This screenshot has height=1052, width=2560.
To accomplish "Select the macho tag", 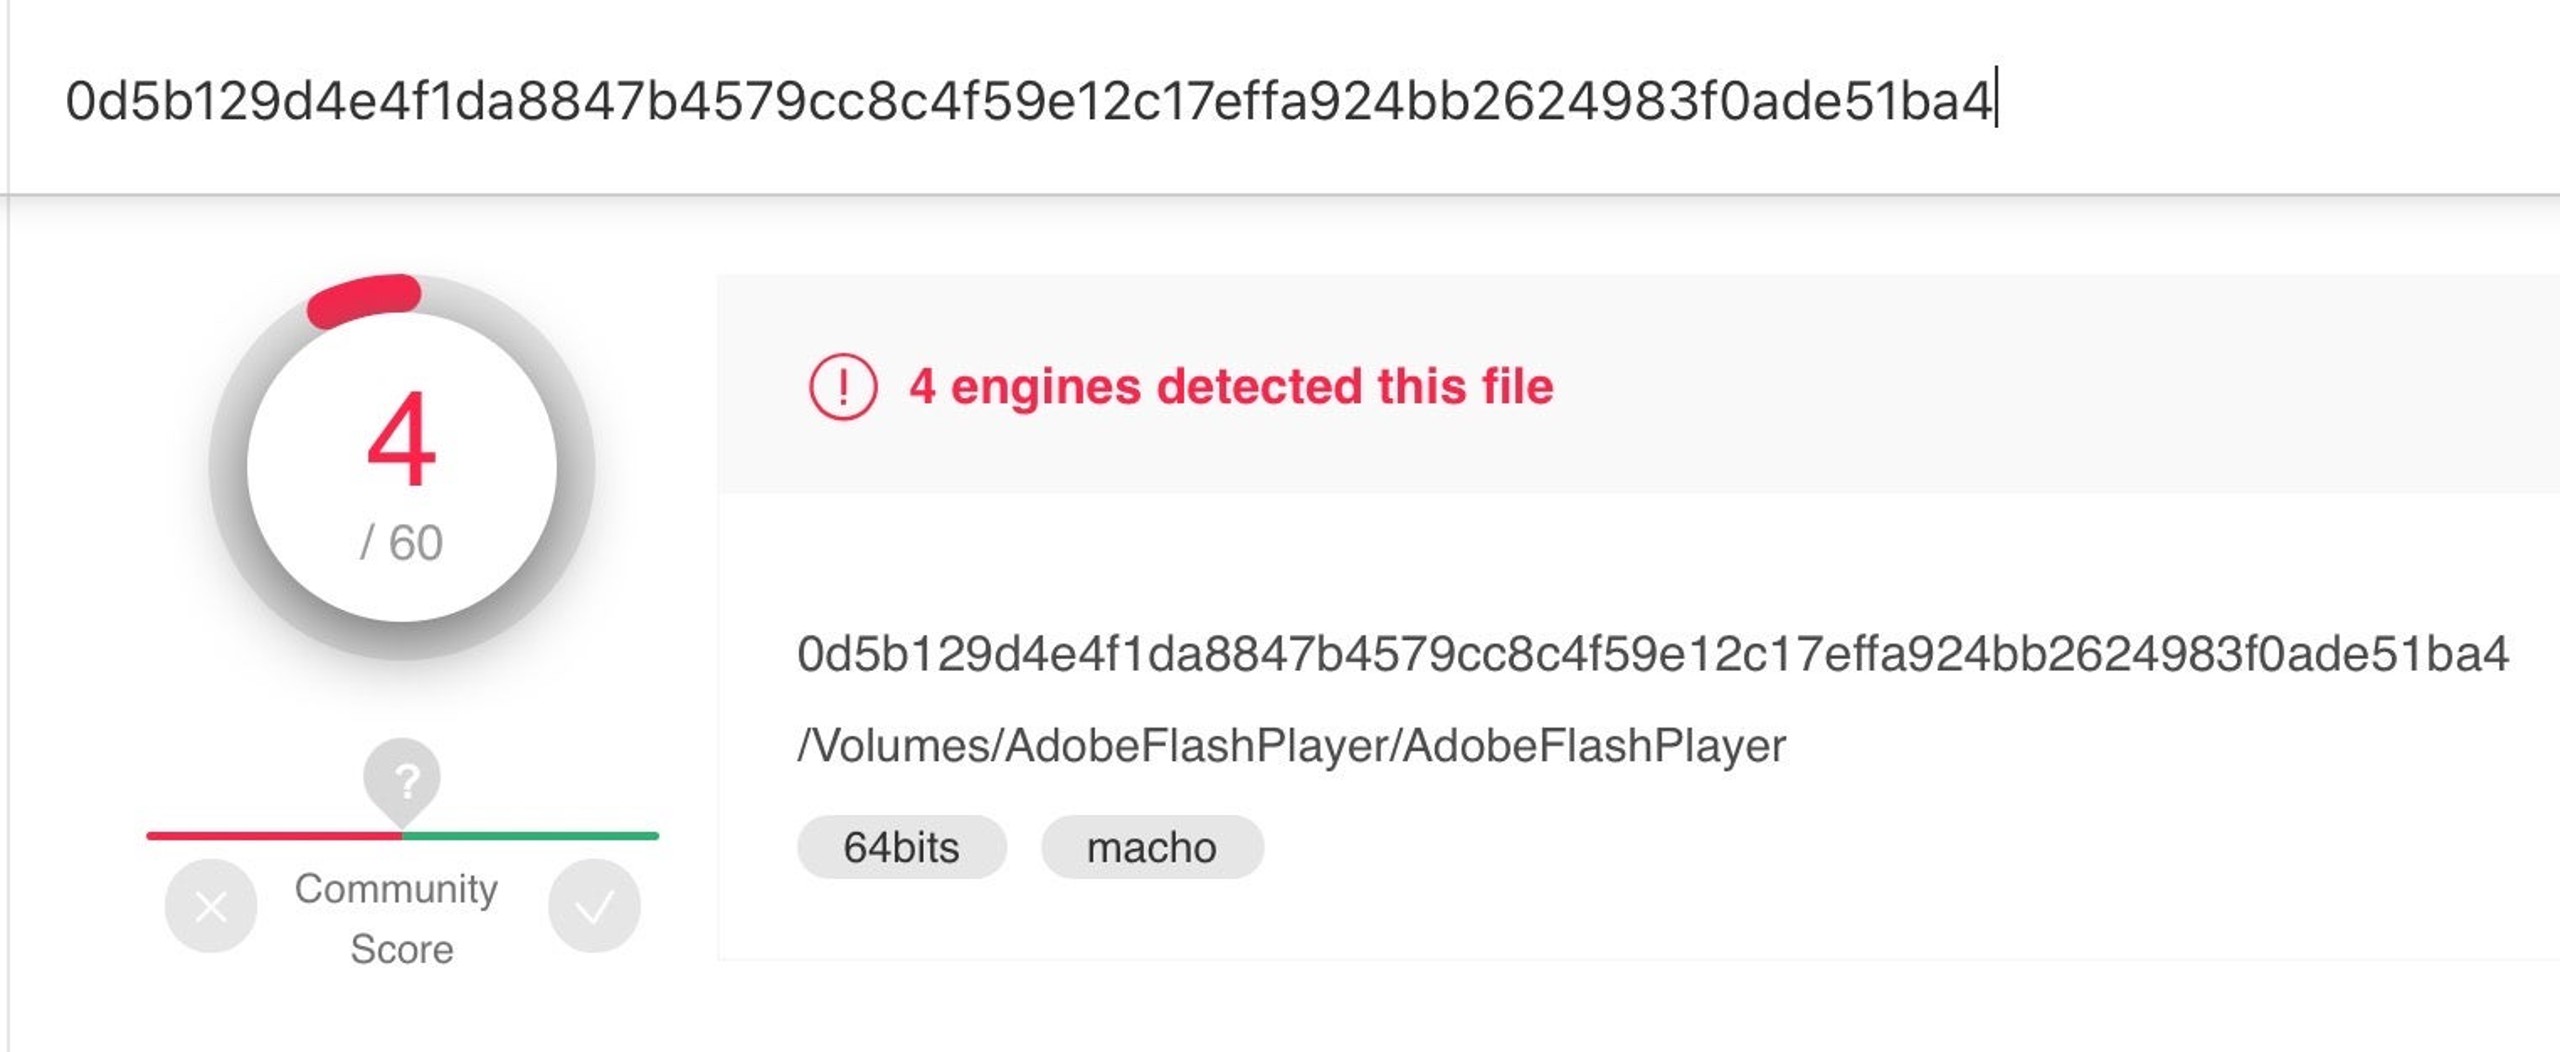I will pyautogui.click(x=1152, y=847).
